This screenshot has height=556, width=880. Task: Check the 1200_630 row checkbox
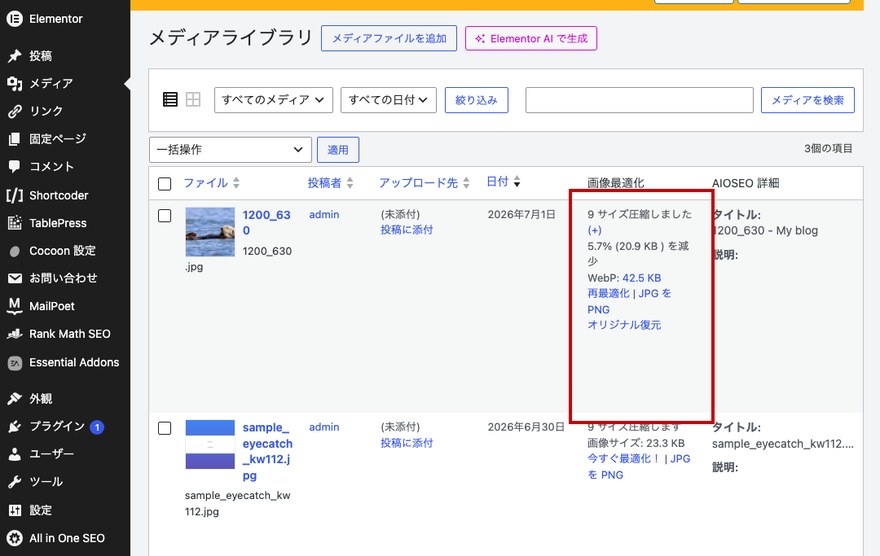tap(164, 215)
